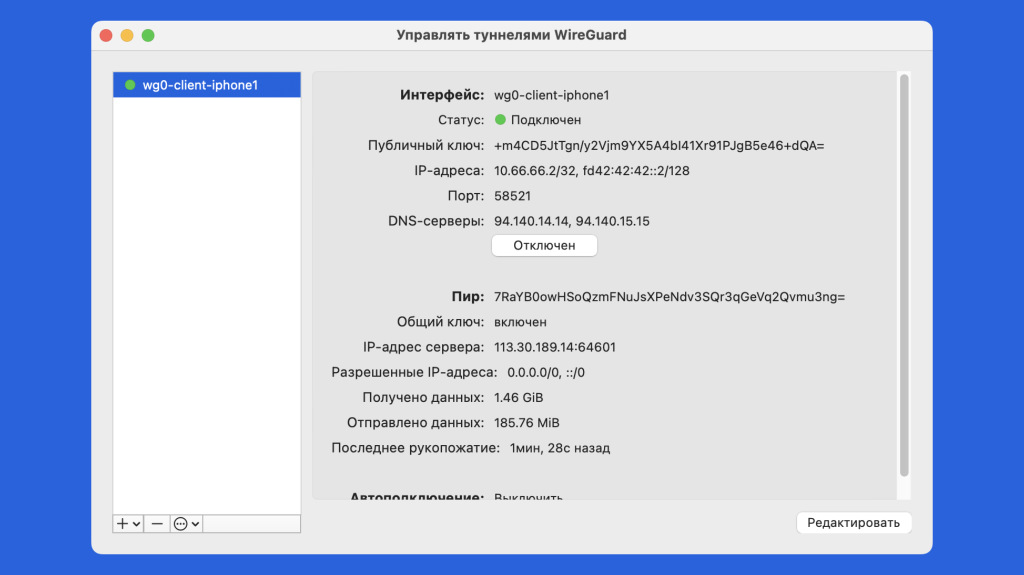The width and height of the screenshot is (1024, 575).
Task: Click the allowed IPs value 0.0.0.0/0, ::/0
Action: point(546,372)
